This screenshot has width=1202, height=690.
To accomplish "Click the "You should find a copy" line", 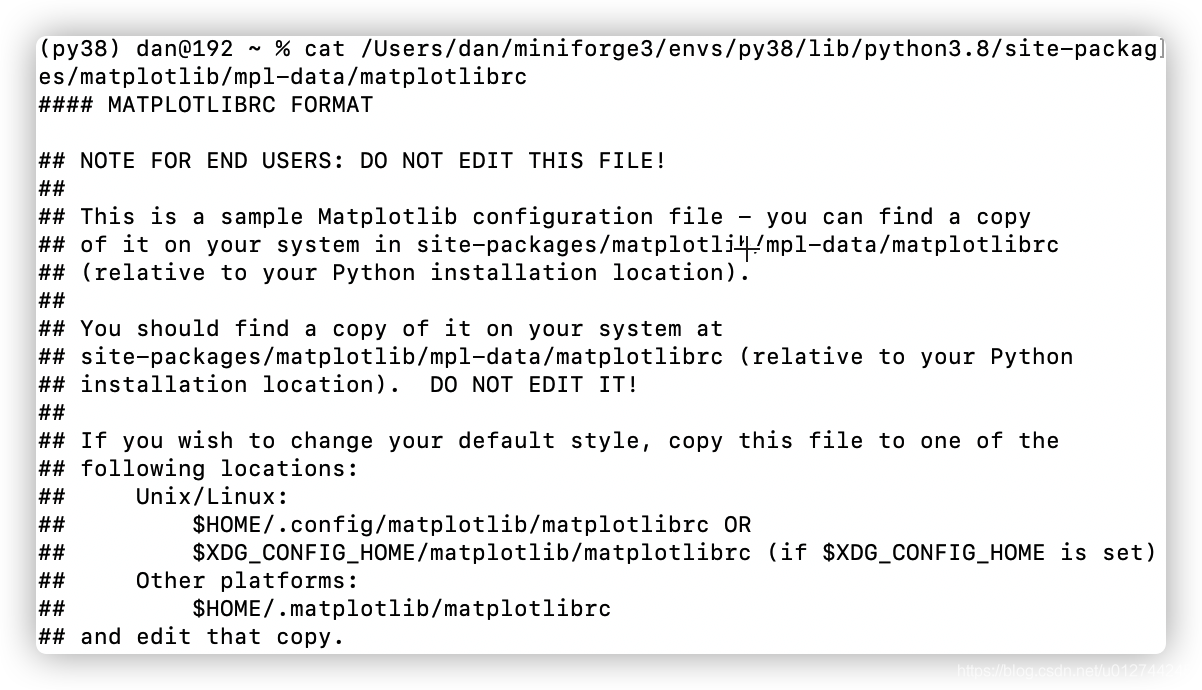I will [401, 328].
